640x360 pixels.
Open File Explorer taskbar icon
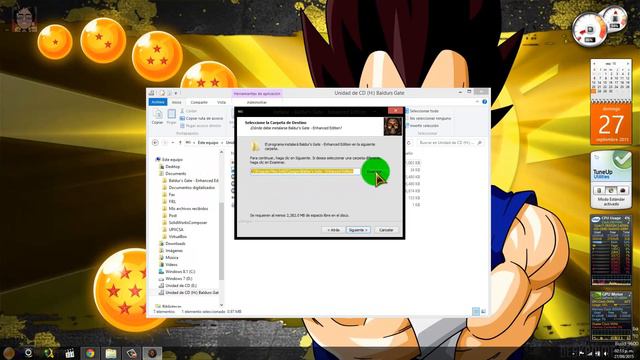coord(111,353)
